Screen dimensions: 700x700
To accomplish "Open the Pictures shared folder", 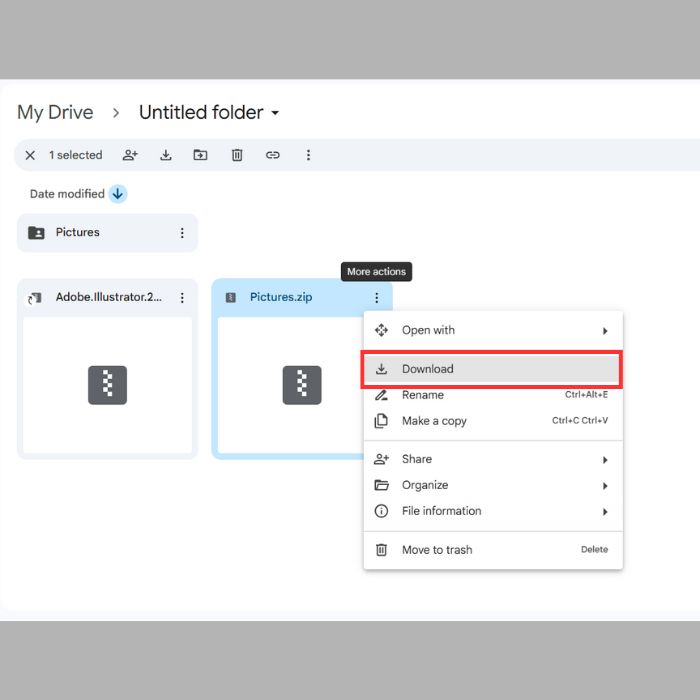I will (x=107, y=233).
